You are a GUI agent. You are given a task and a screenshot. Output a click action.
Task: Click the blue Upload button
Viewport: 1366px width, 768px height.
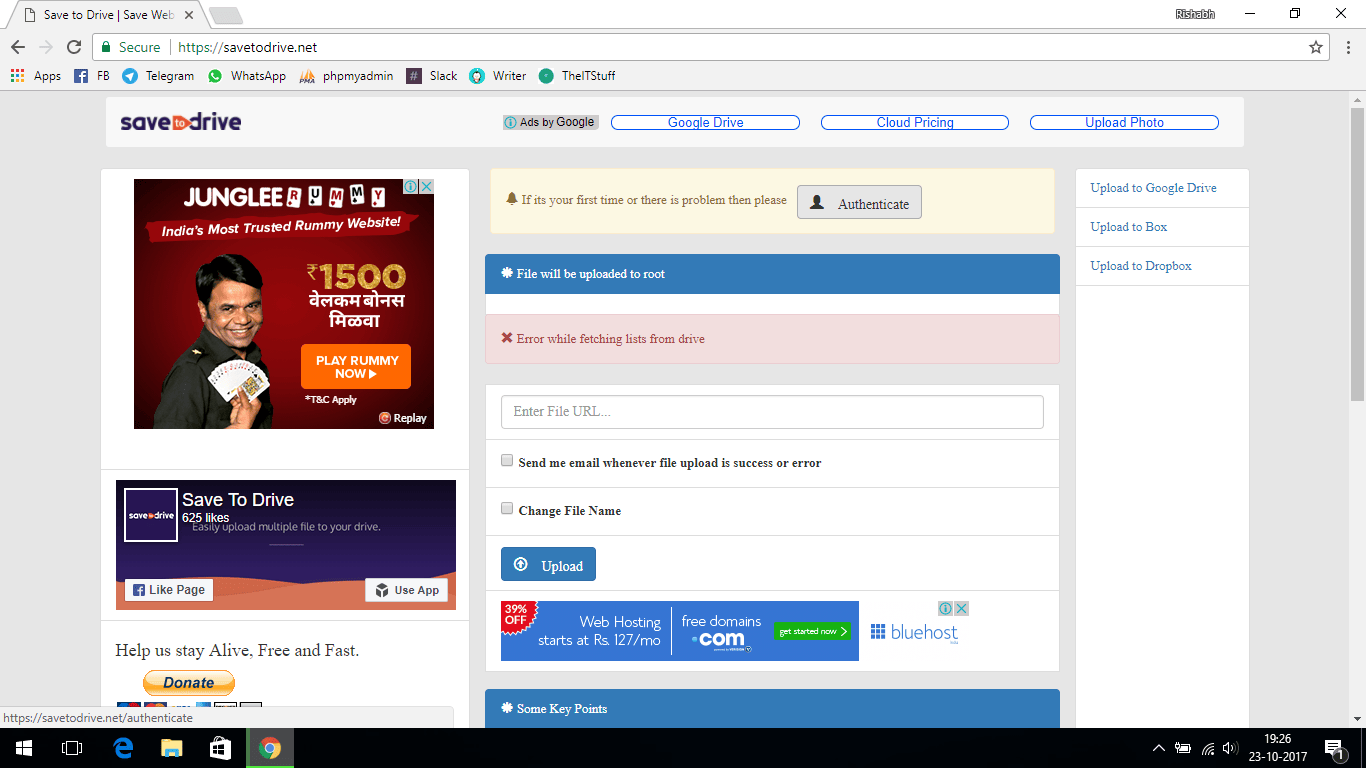pos(548,565)
